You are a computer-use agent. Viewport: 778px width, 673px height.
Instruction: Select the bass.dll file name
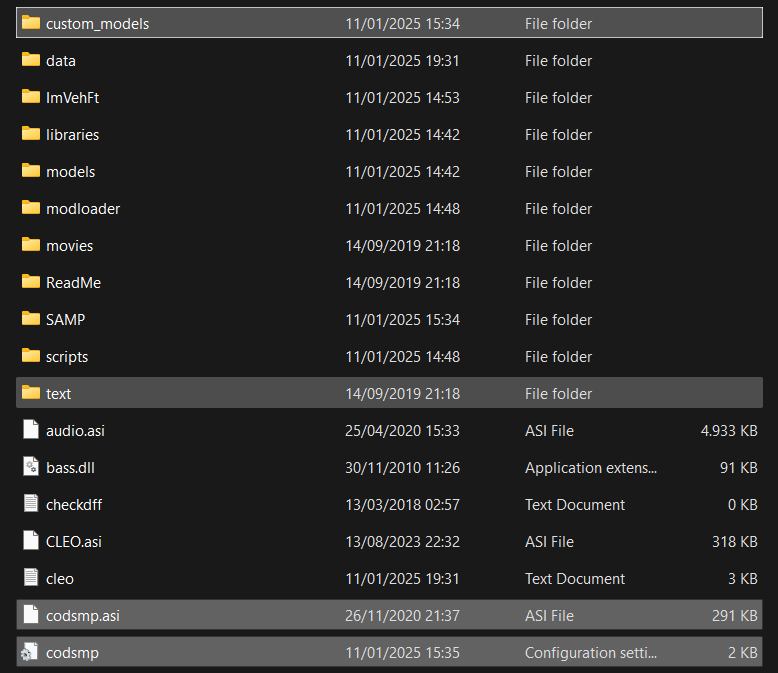pos(70,468)
